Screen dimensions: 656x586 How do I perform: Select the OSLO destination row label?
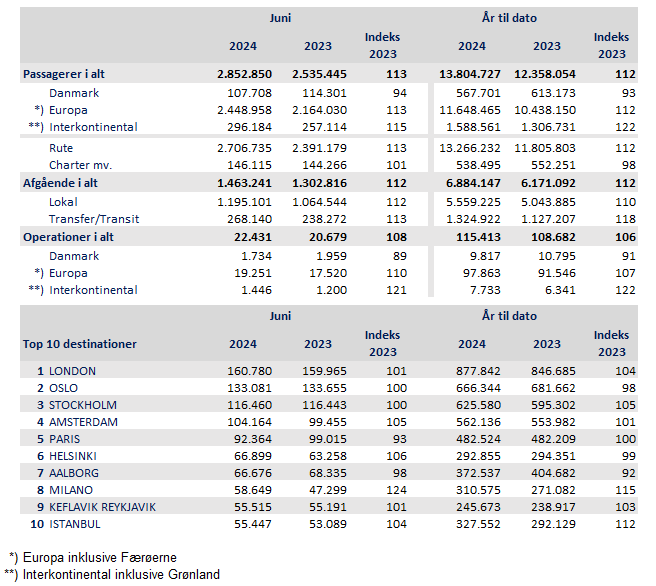tap(64, 388)
